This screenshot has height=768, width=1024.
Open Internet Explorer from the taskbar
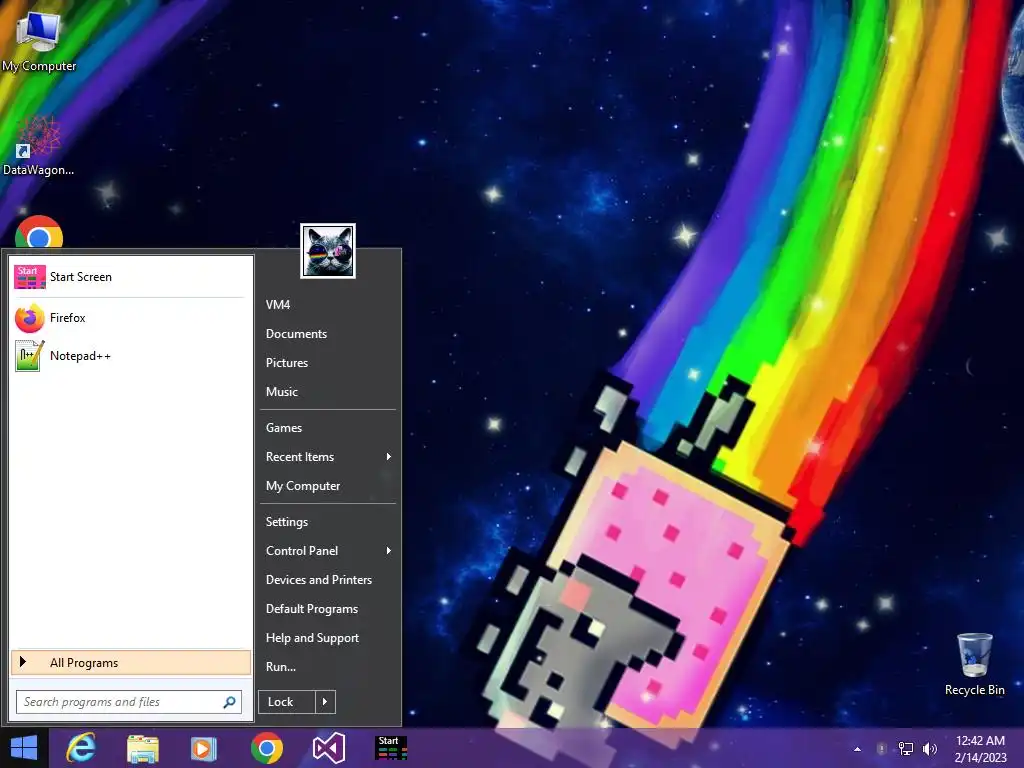pyautogui.click(x=81, y=748)
